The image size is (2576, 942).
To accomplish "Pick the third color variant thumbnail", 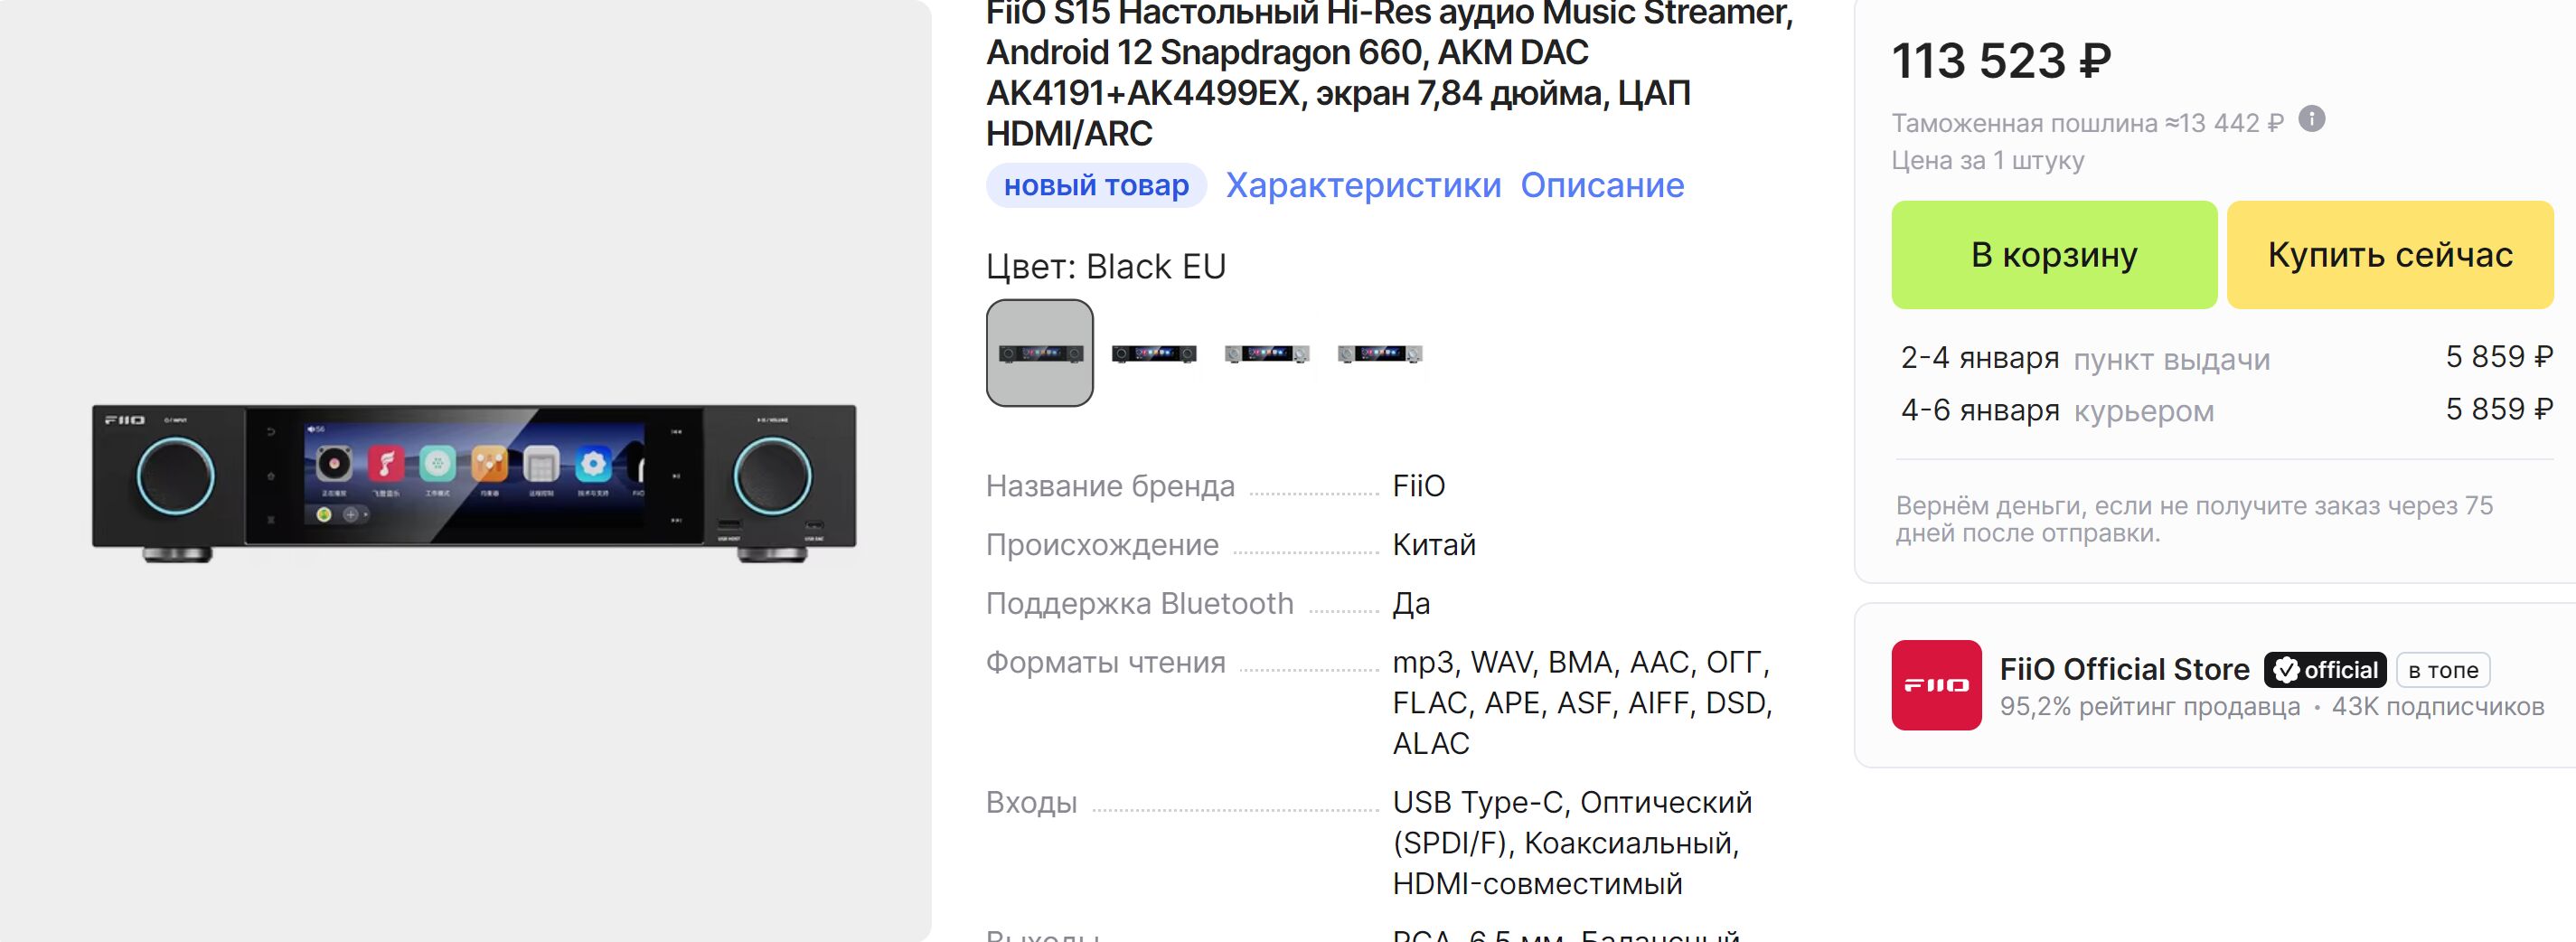I will tap(1267, 354).
